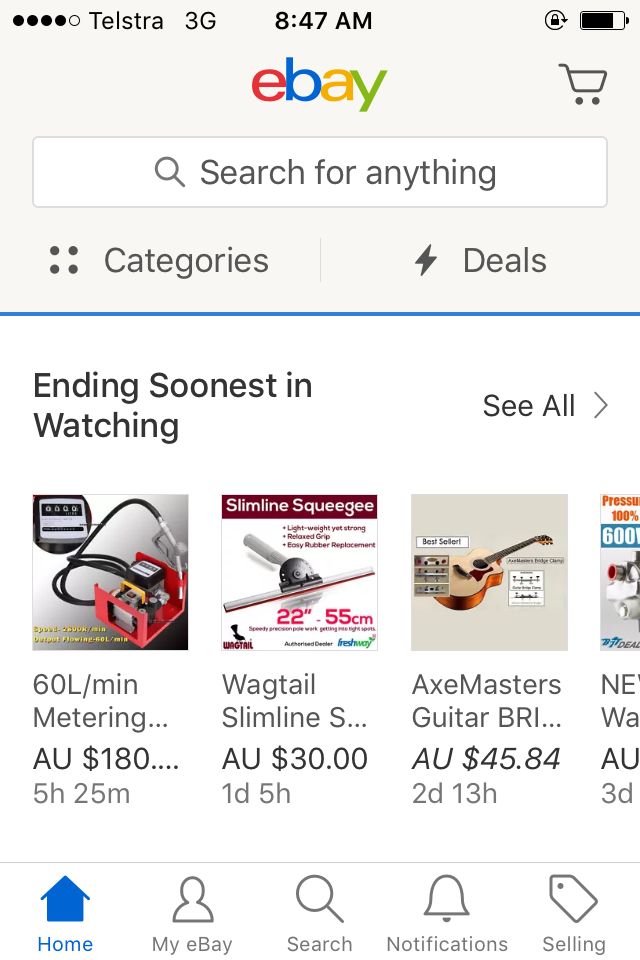Go to the Search tab
This screenshot has width=640, height=960.
point(319,912)
